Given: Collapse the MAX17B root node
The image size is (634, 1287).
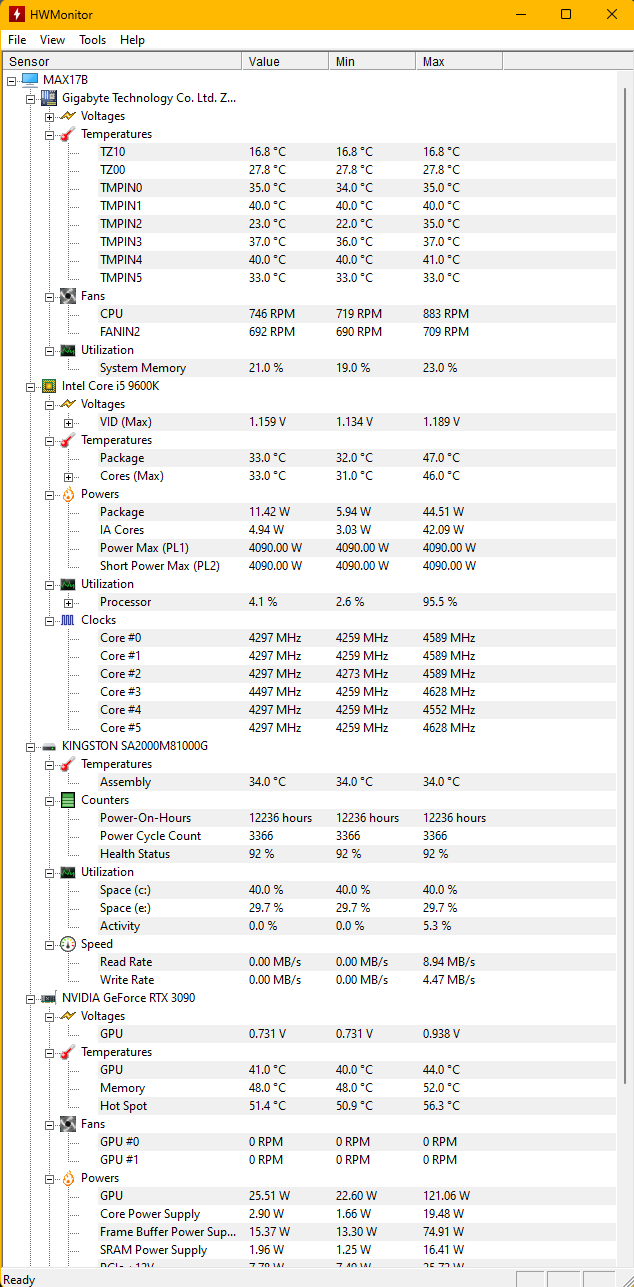Looking at the screenshot, I should pos(11,81).
